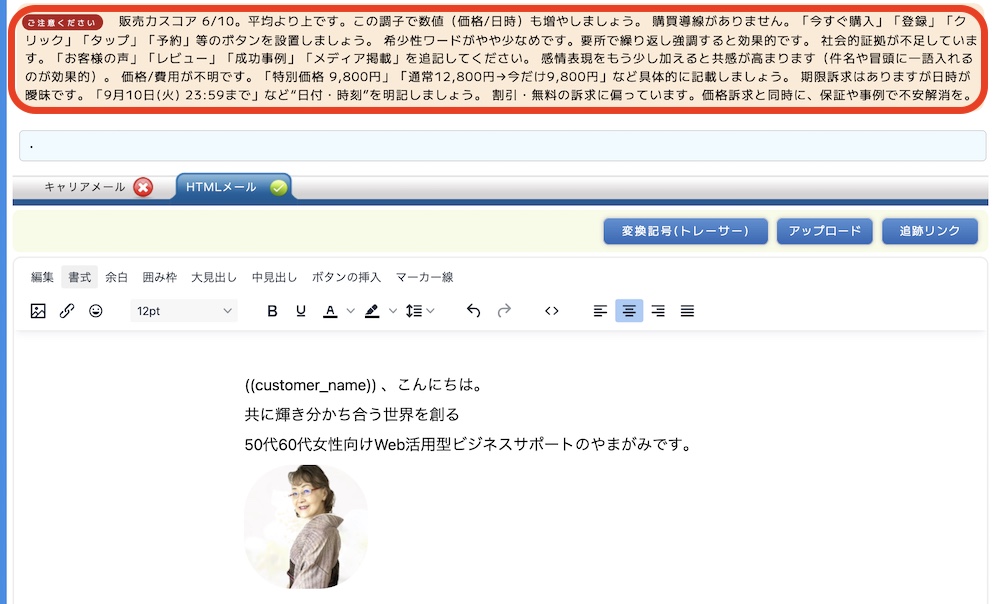The image size is (1000, 604).
Task: Justify the paragraph text
Action: tap(687, 311)
